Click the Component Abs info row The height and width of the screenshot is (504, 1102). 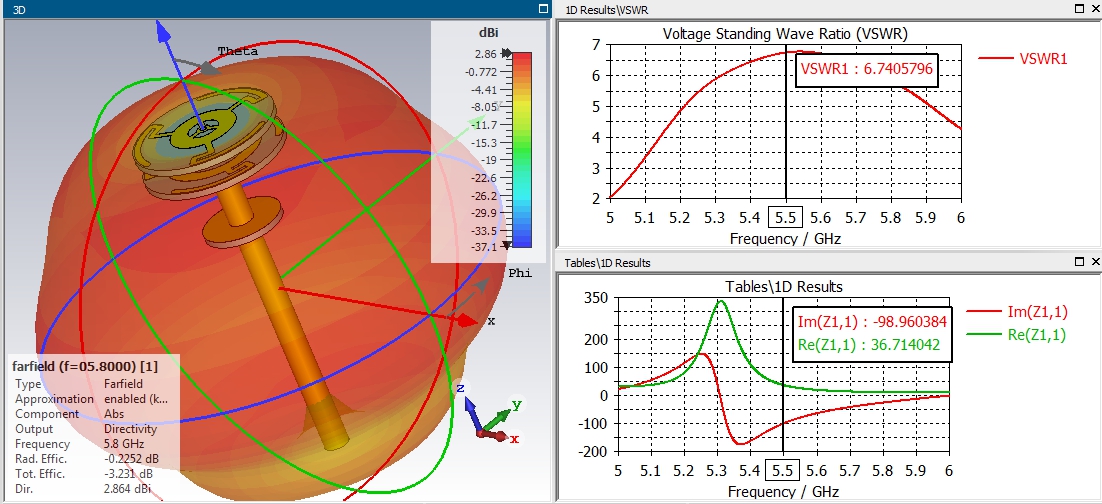pyautogui.click(x=90, y=414)
